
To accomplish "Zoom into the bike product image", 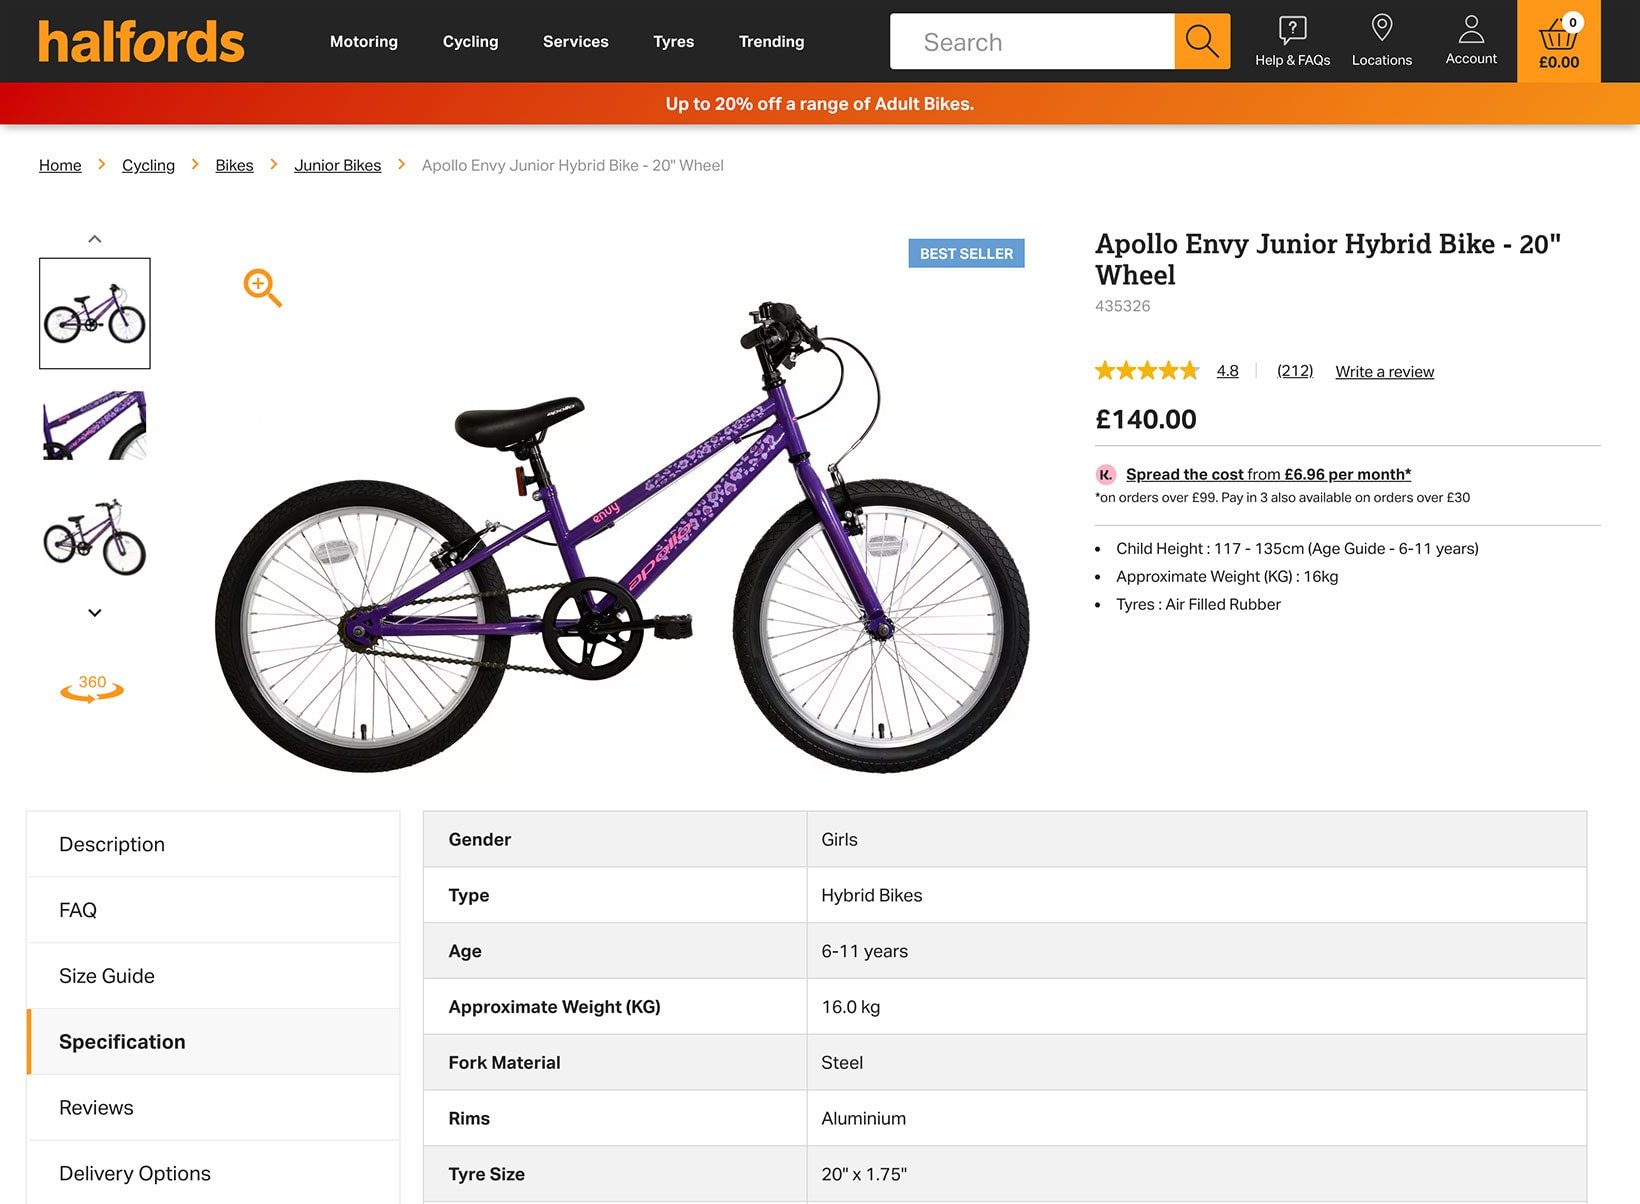I will click(262, 287).
